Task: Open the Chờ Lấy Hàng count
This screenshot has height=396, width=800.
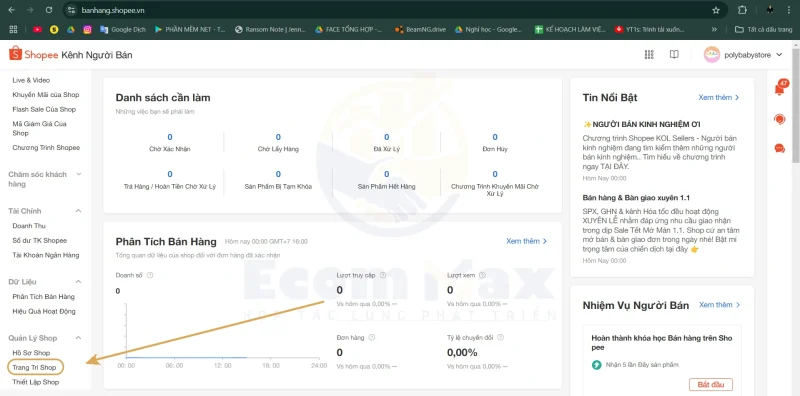Action: click(278, 137)
